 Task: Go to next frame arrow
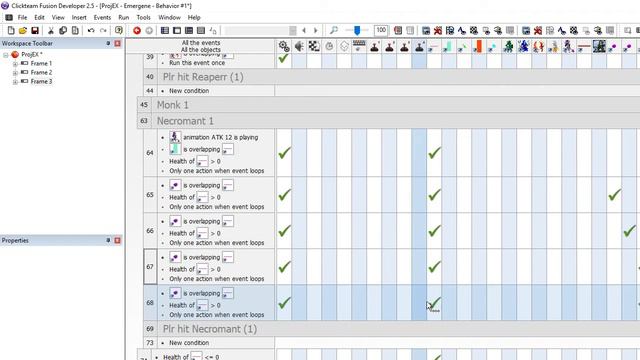tap(316, 31)
